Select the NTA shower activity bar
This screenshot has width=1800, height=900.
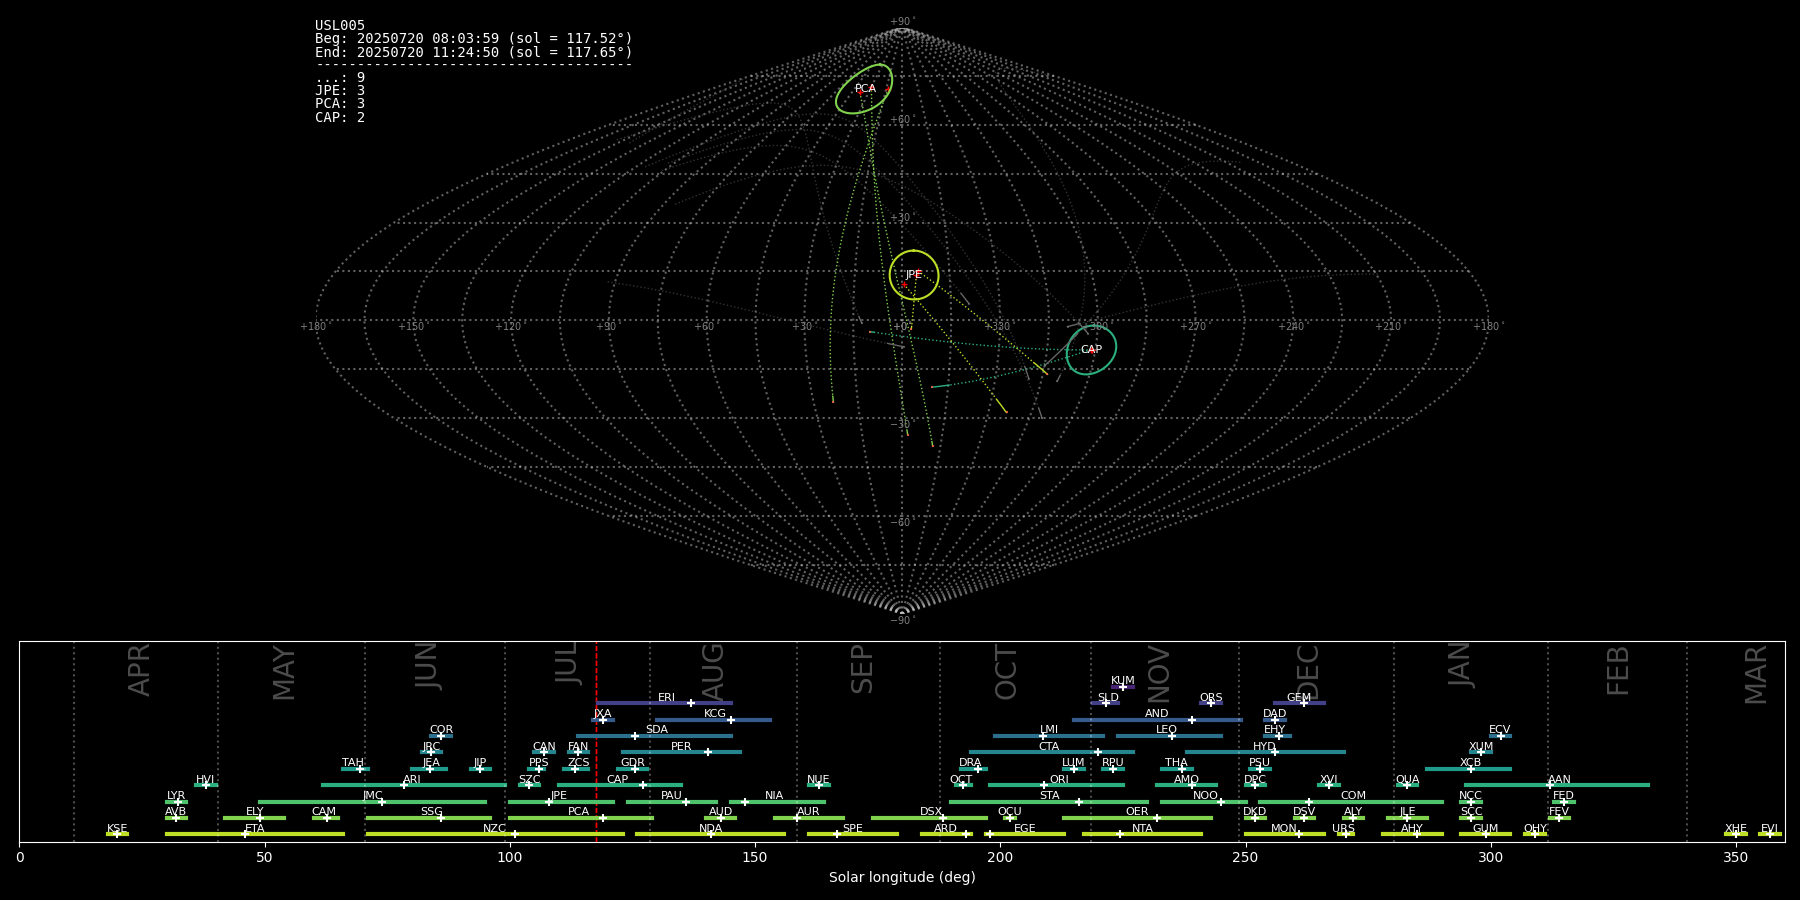pos(1142,834)
